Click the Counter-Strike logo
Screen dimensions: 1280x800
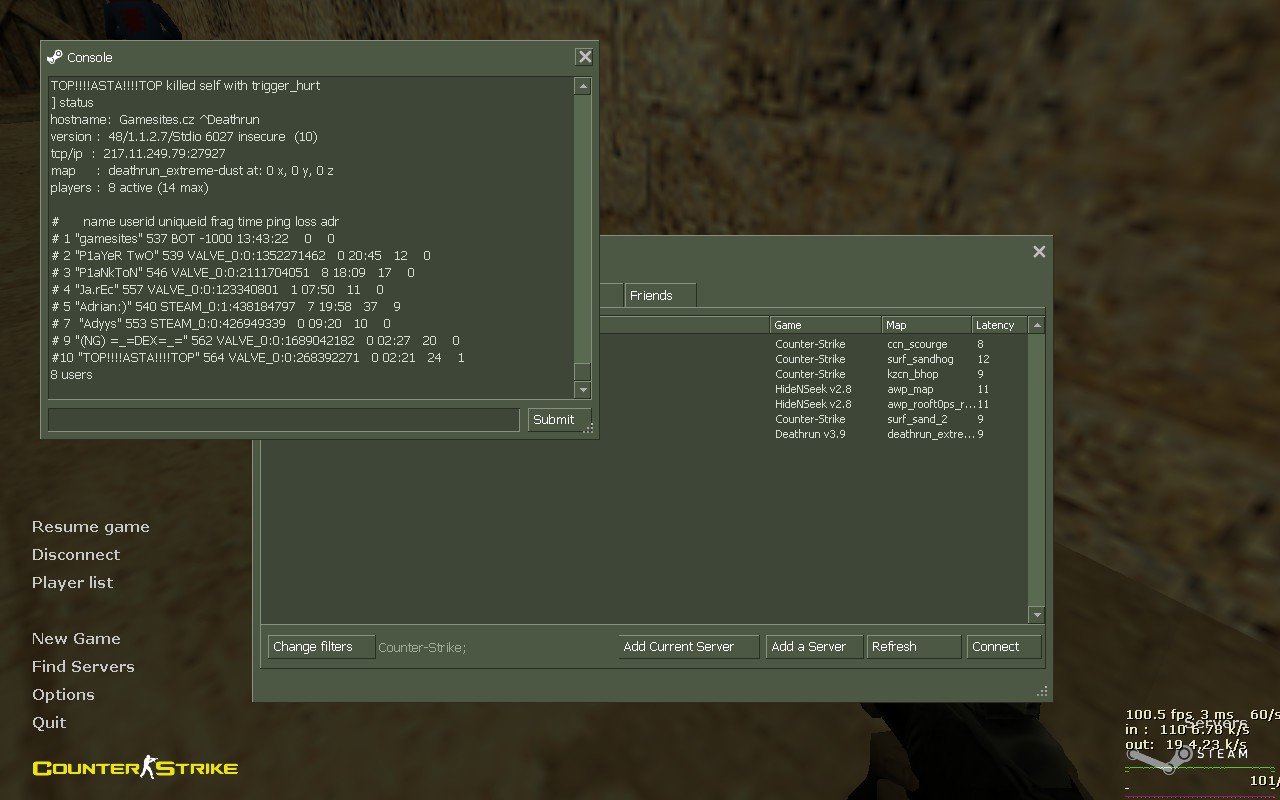point(135,768)
